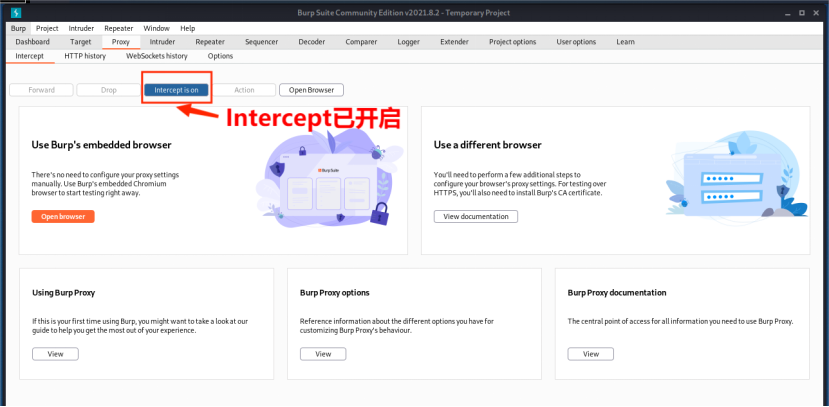Image resolution: width=829 pixels, height=407 pixels.
Task: Open the Sequencer tab
Action: [x=261, y=42]
